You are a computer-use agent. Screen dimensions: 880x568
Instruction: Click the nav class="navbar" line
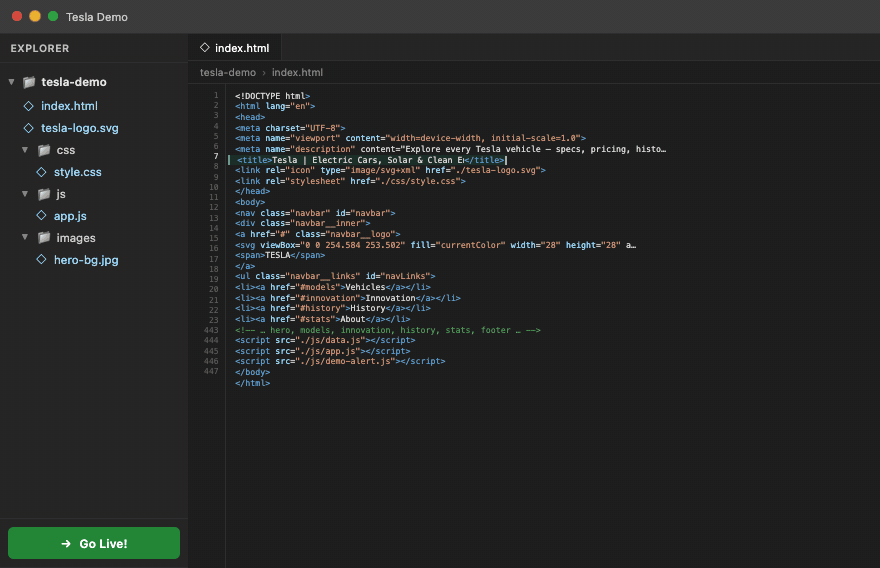pyautogui.click(x=315, y=213)
